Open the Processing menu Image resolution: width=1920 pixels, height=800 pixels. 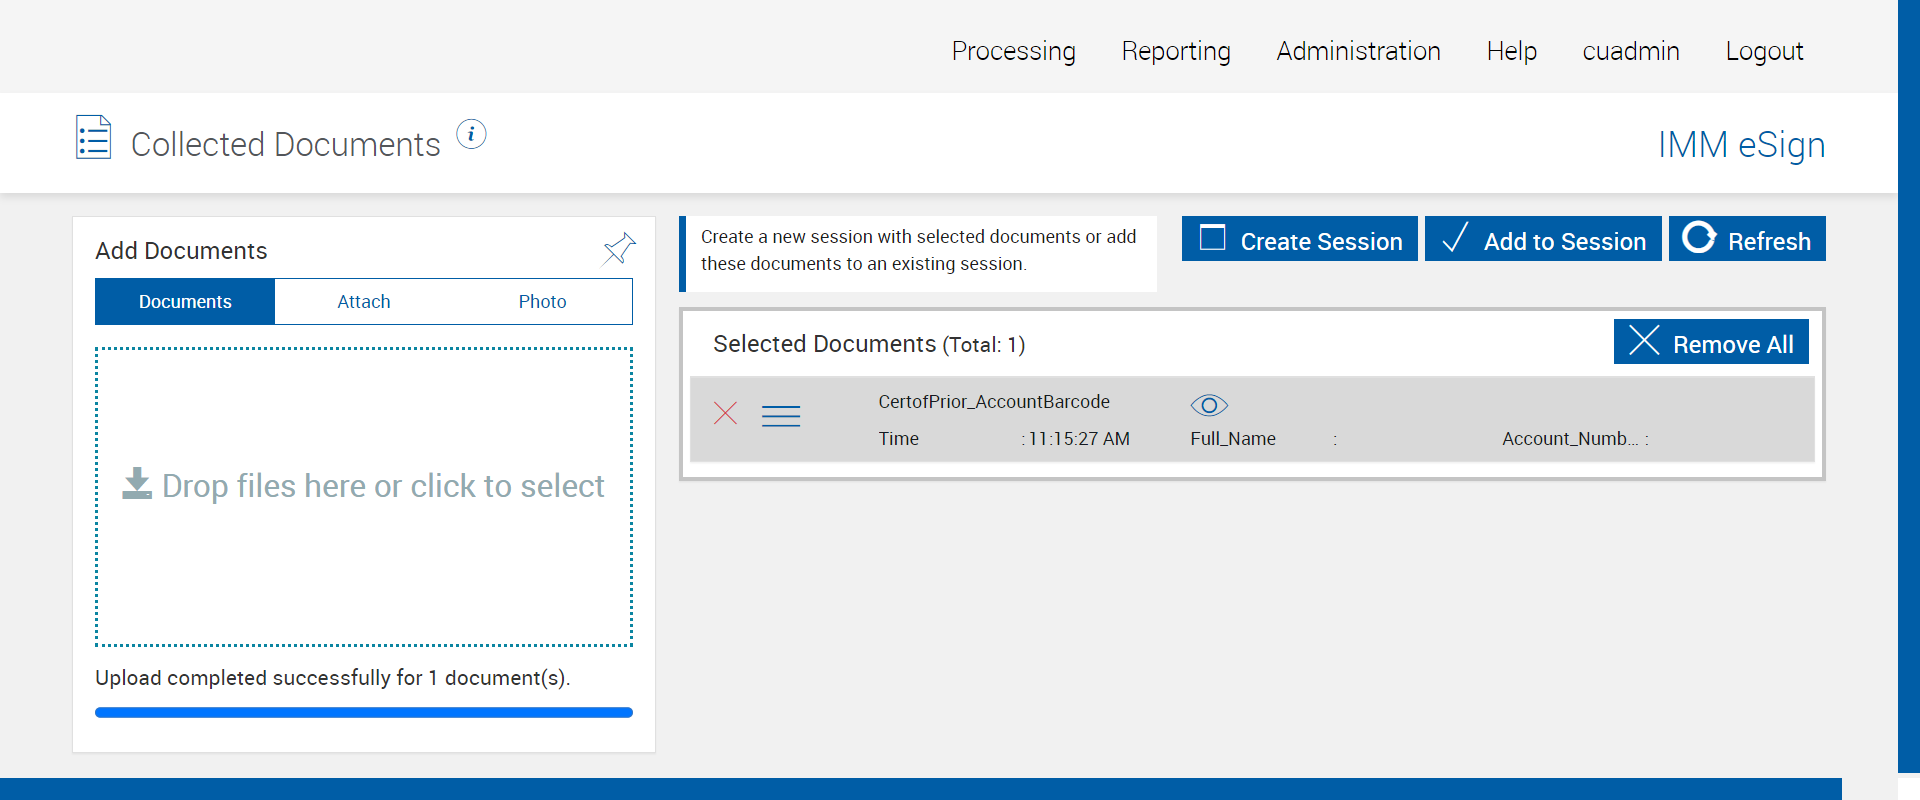click(x=1013, y=51)
